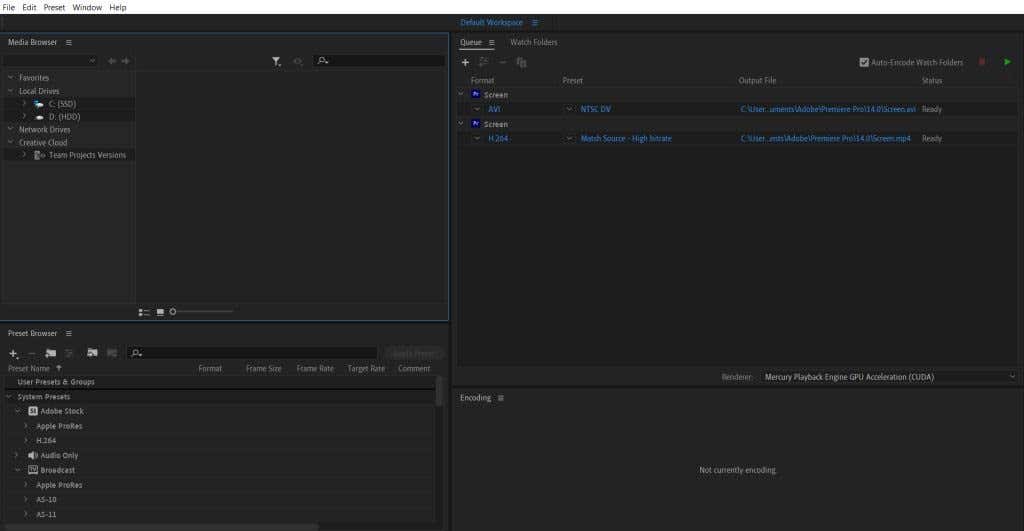Select the Queue tab
1024x531 pixels.
click(470, 42)
